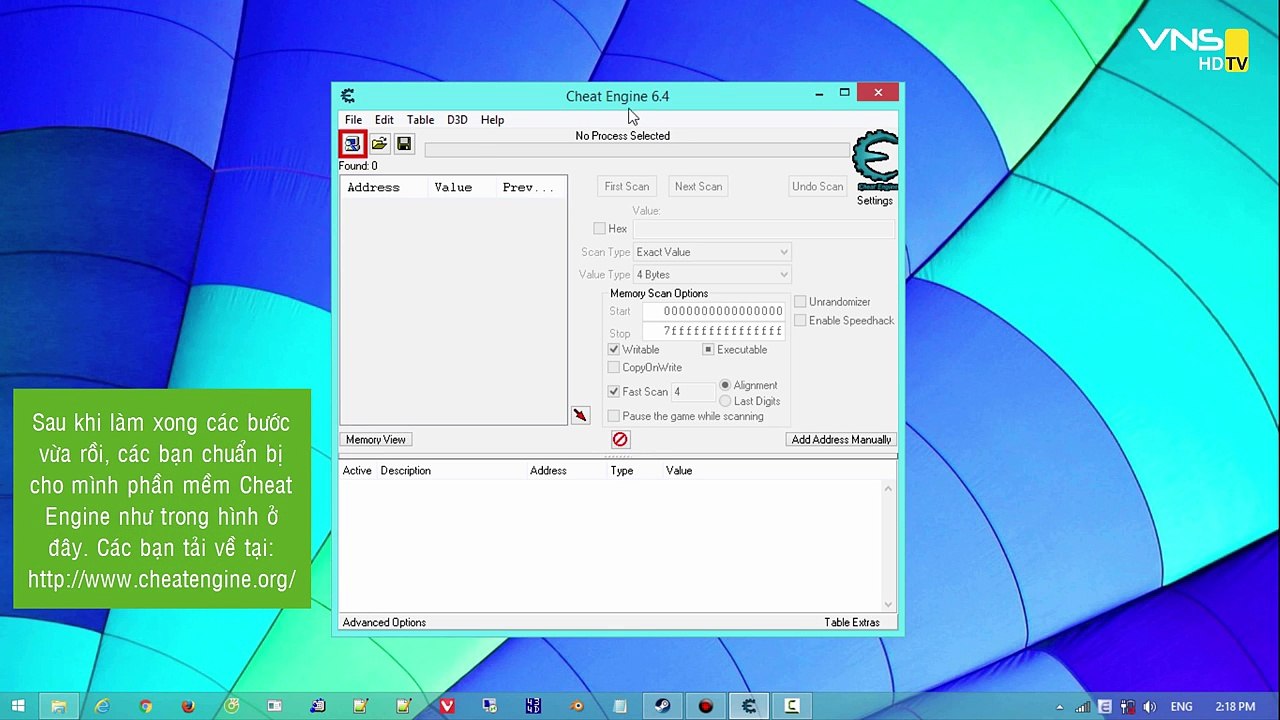
Task: Expand the Scan Type dropdown
Action: tap(712, 252)
